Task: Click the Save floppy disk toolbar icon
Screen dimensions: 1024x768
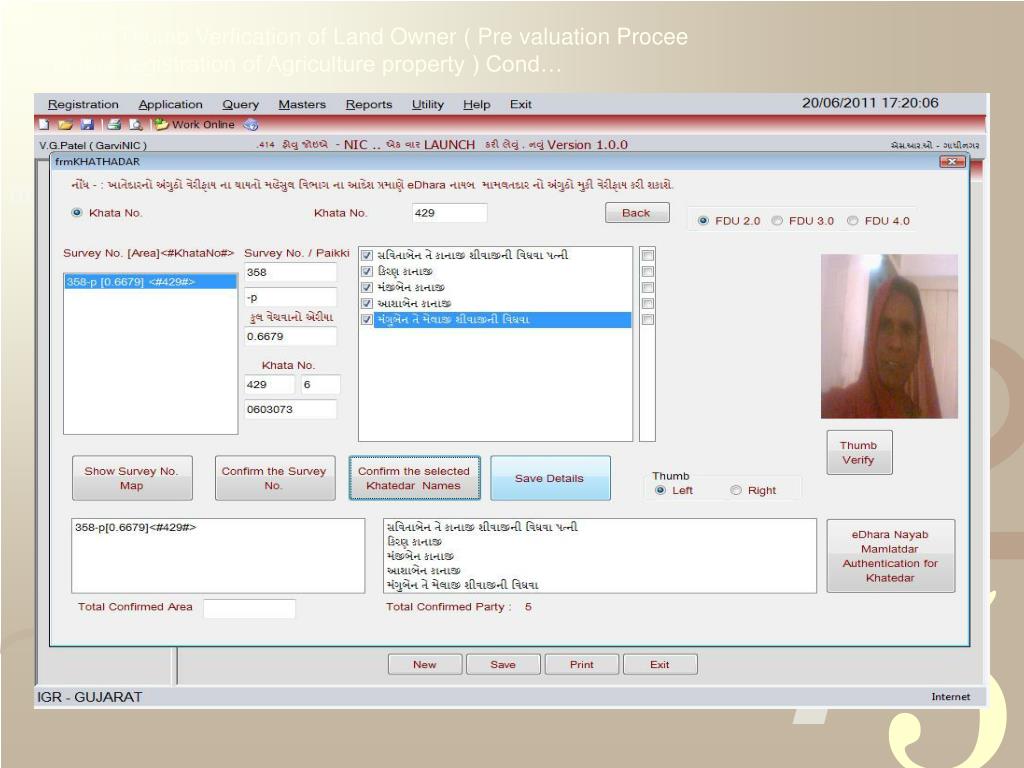Action: point(87,124)
